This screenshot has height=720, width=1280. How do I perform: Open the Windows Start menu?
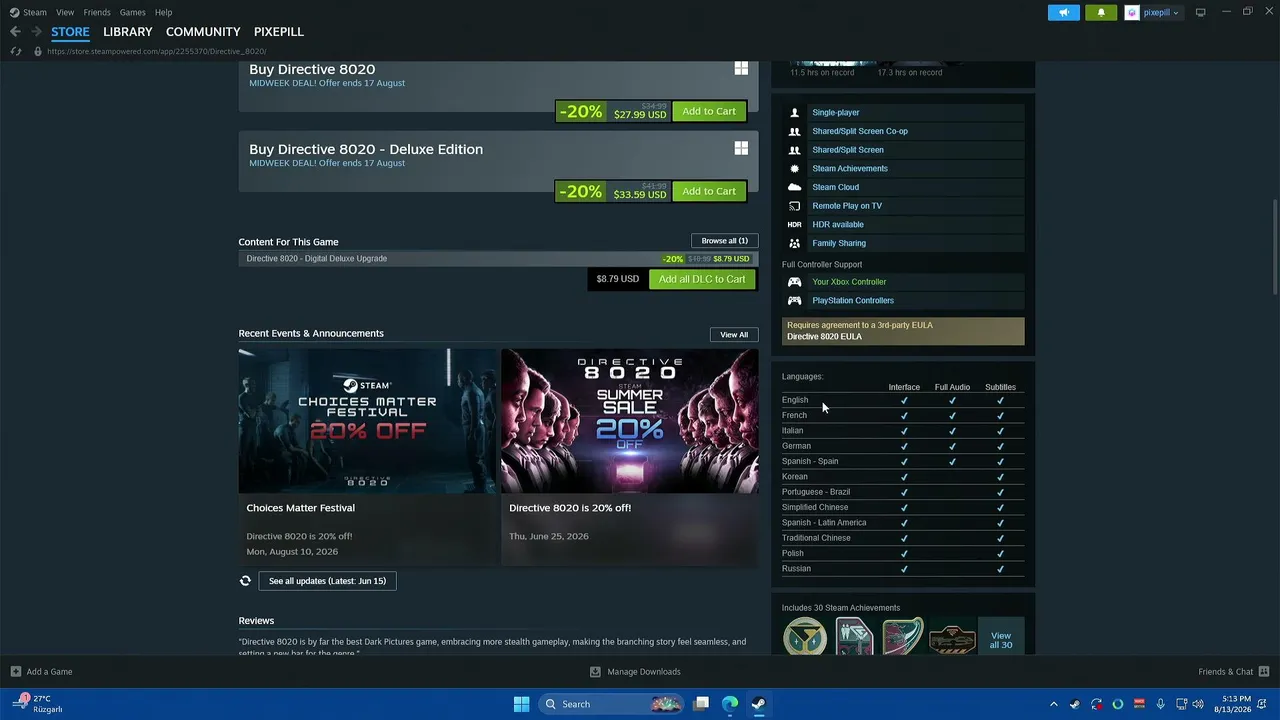click(521, 704)
